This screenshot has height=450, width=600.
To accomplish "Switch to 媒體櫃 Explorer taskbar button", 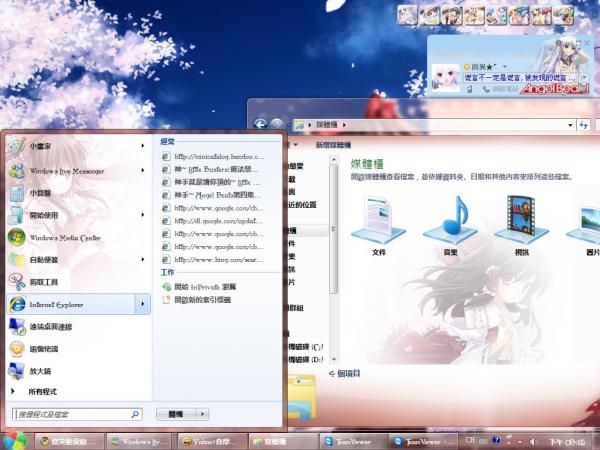I will pos(283,442).
